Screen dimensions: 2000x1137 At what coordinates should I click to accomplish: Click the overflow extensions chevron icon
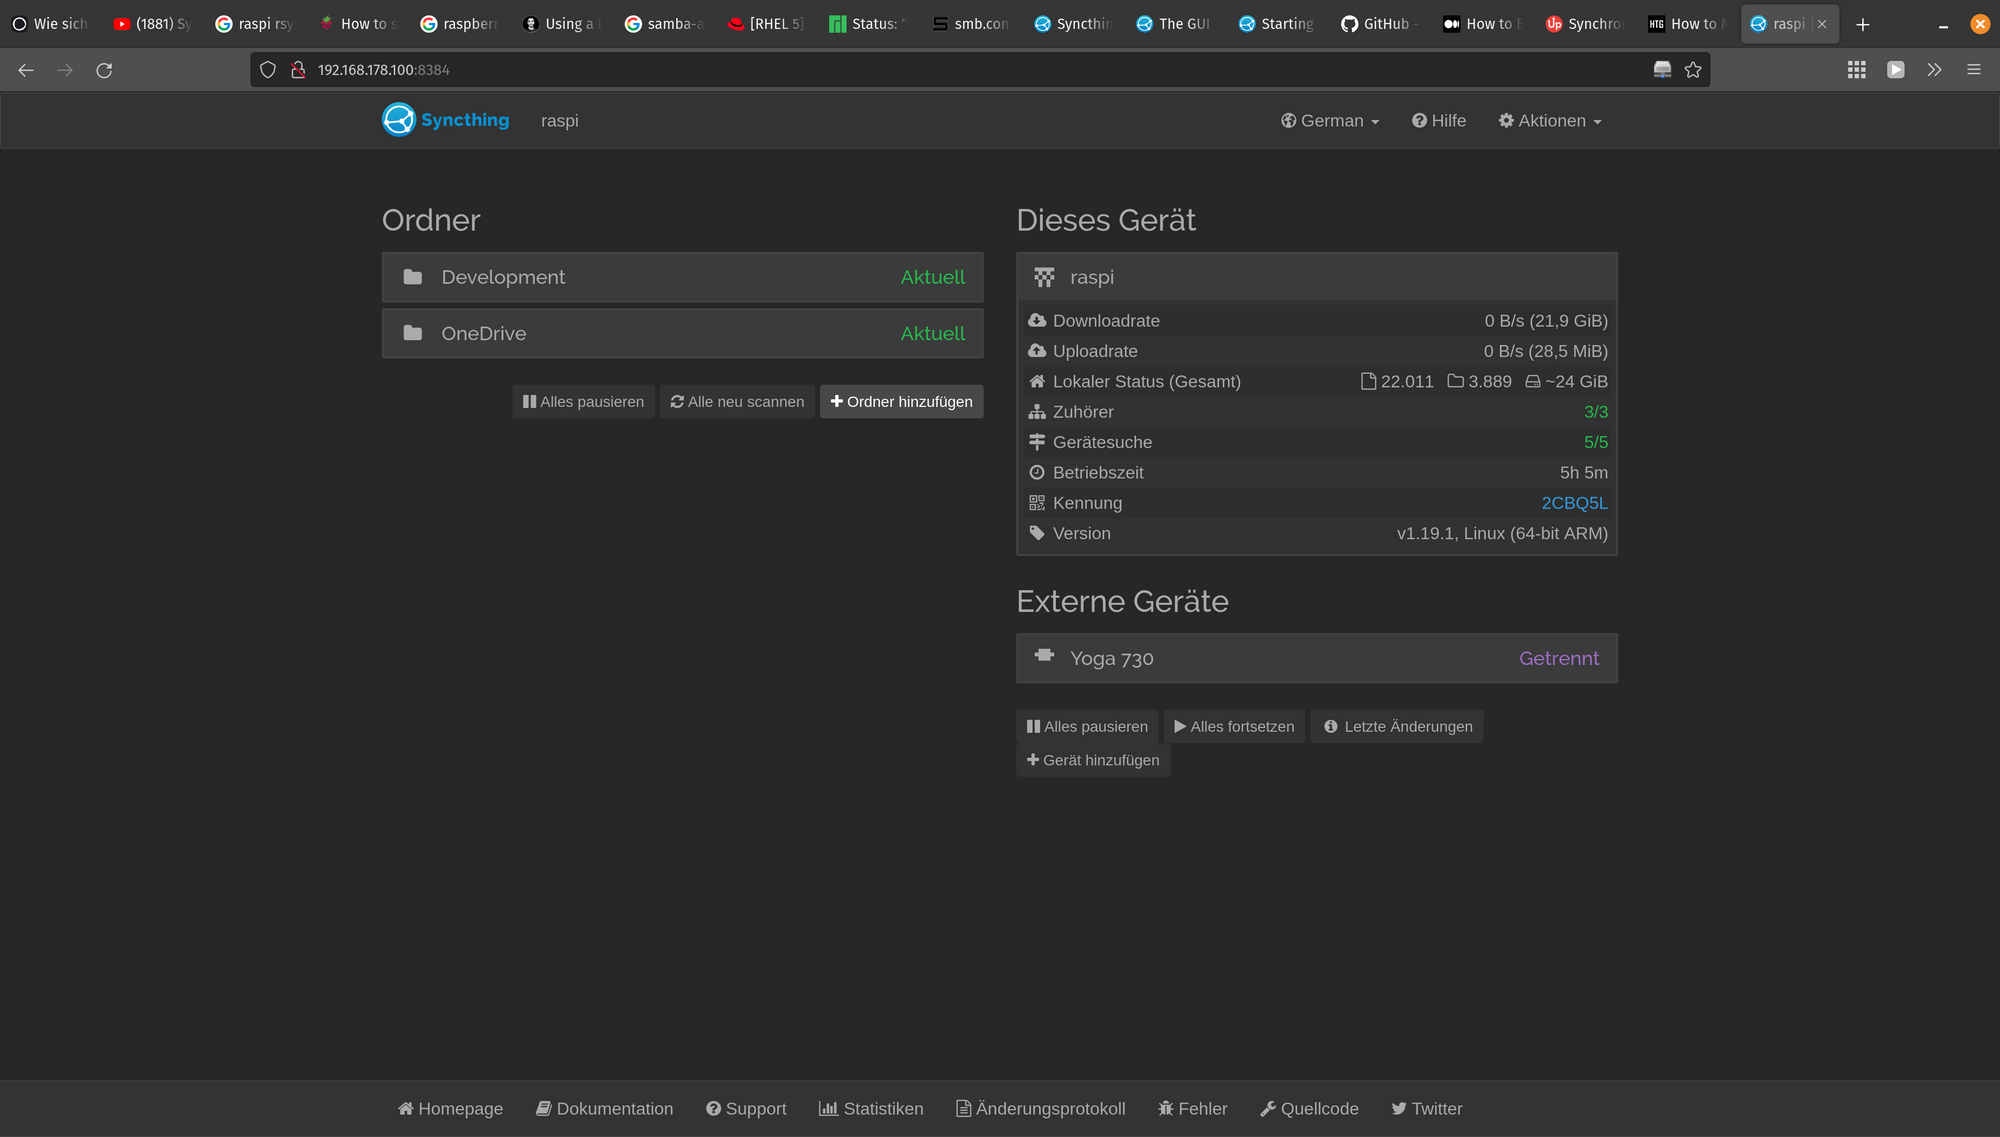coord(1935,70)
